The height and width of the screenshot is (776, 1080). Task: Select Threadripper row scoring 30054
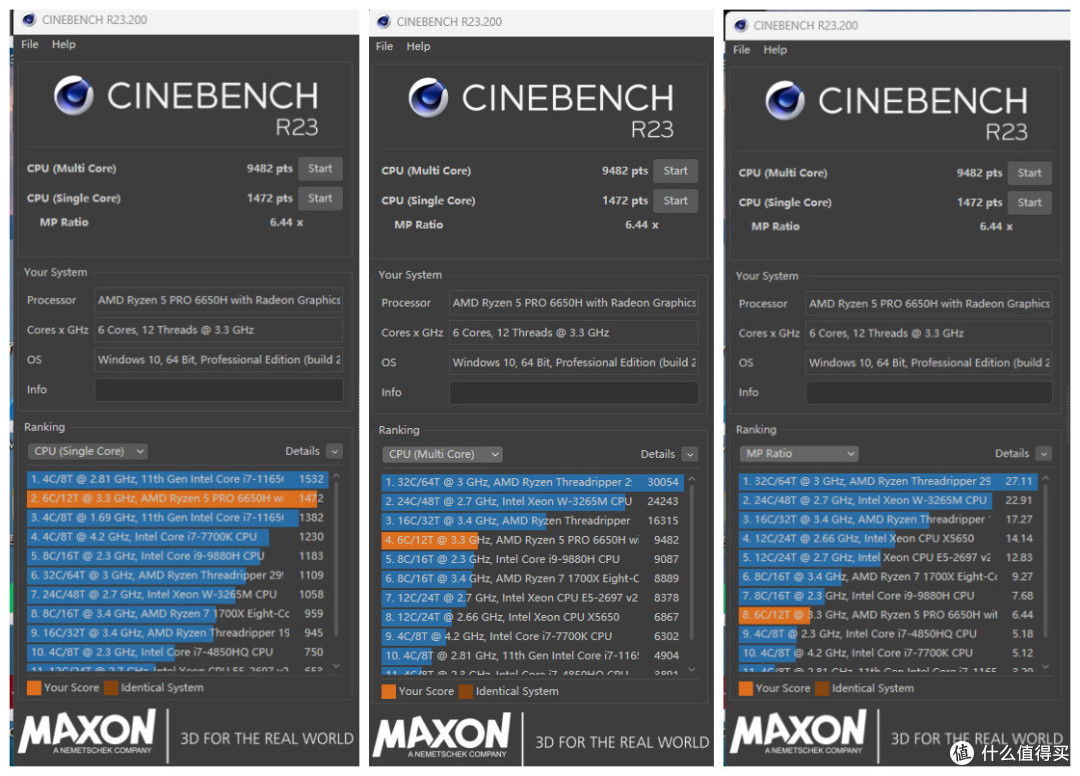coord(532,482)
